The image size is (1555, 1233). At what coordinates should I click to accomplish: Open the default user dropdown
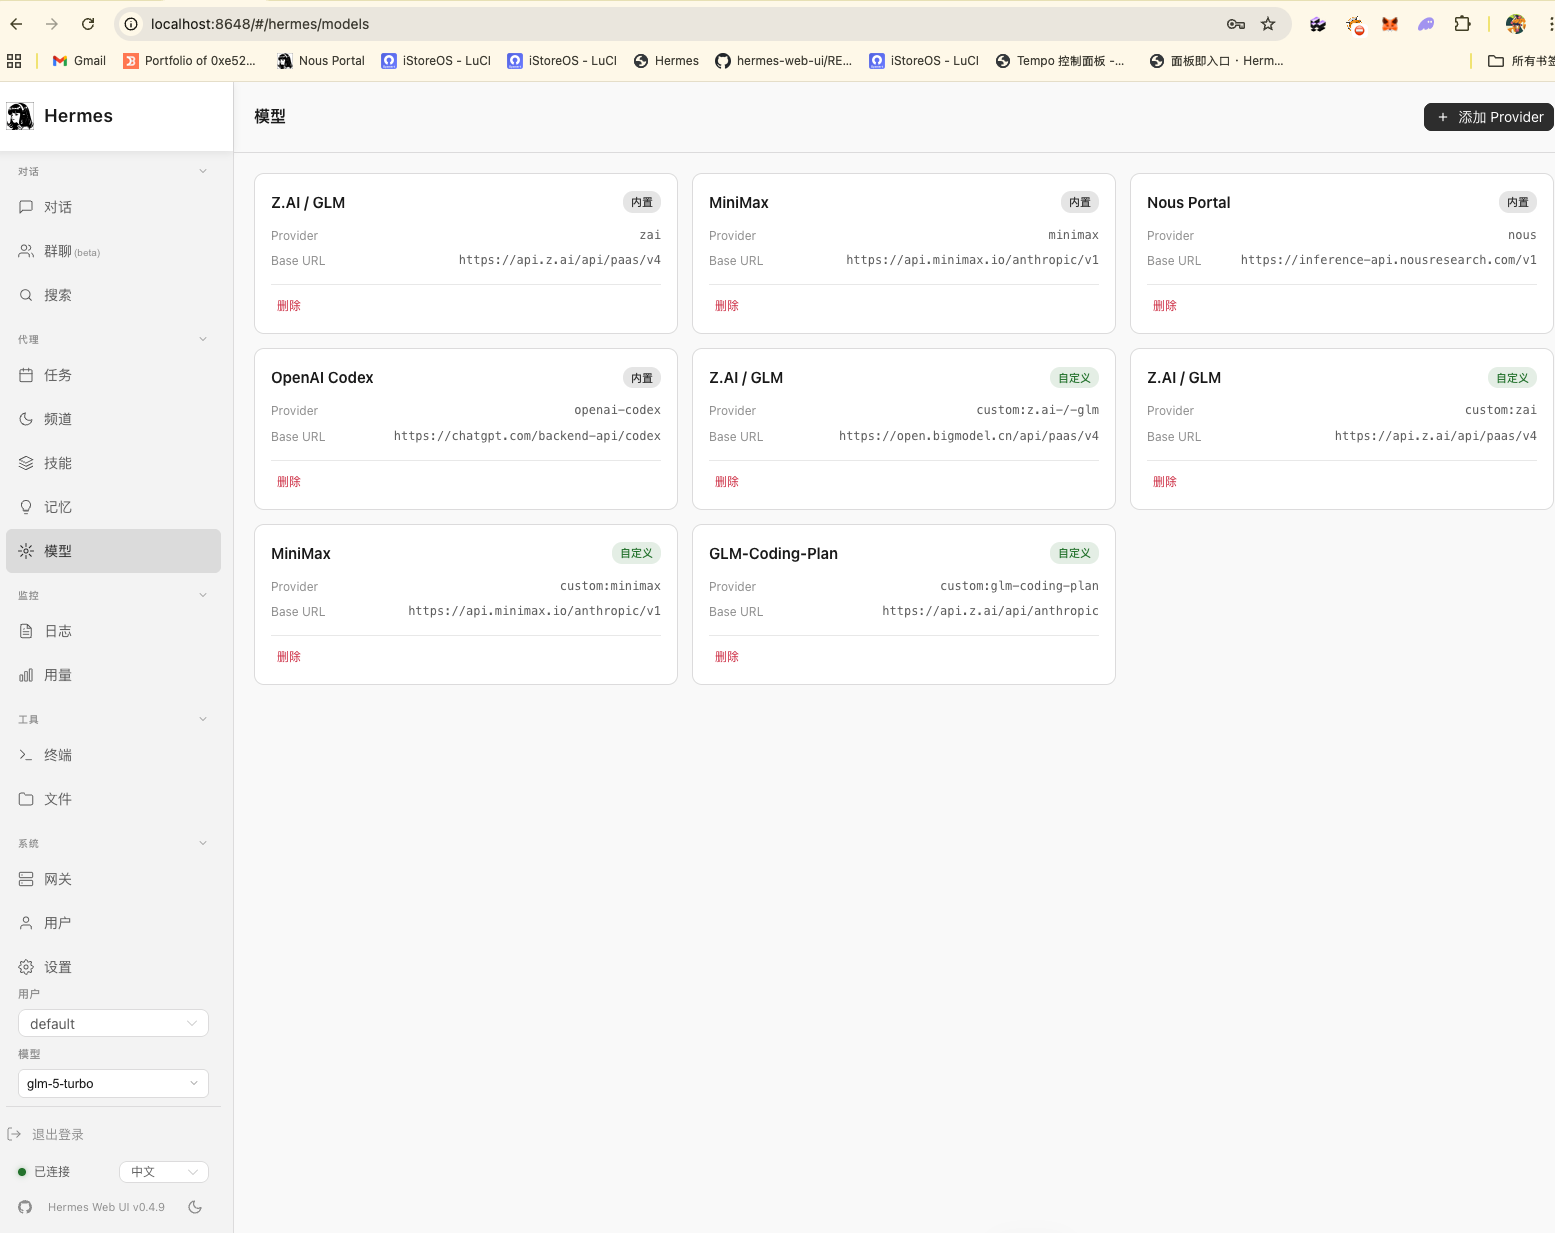113,1023
